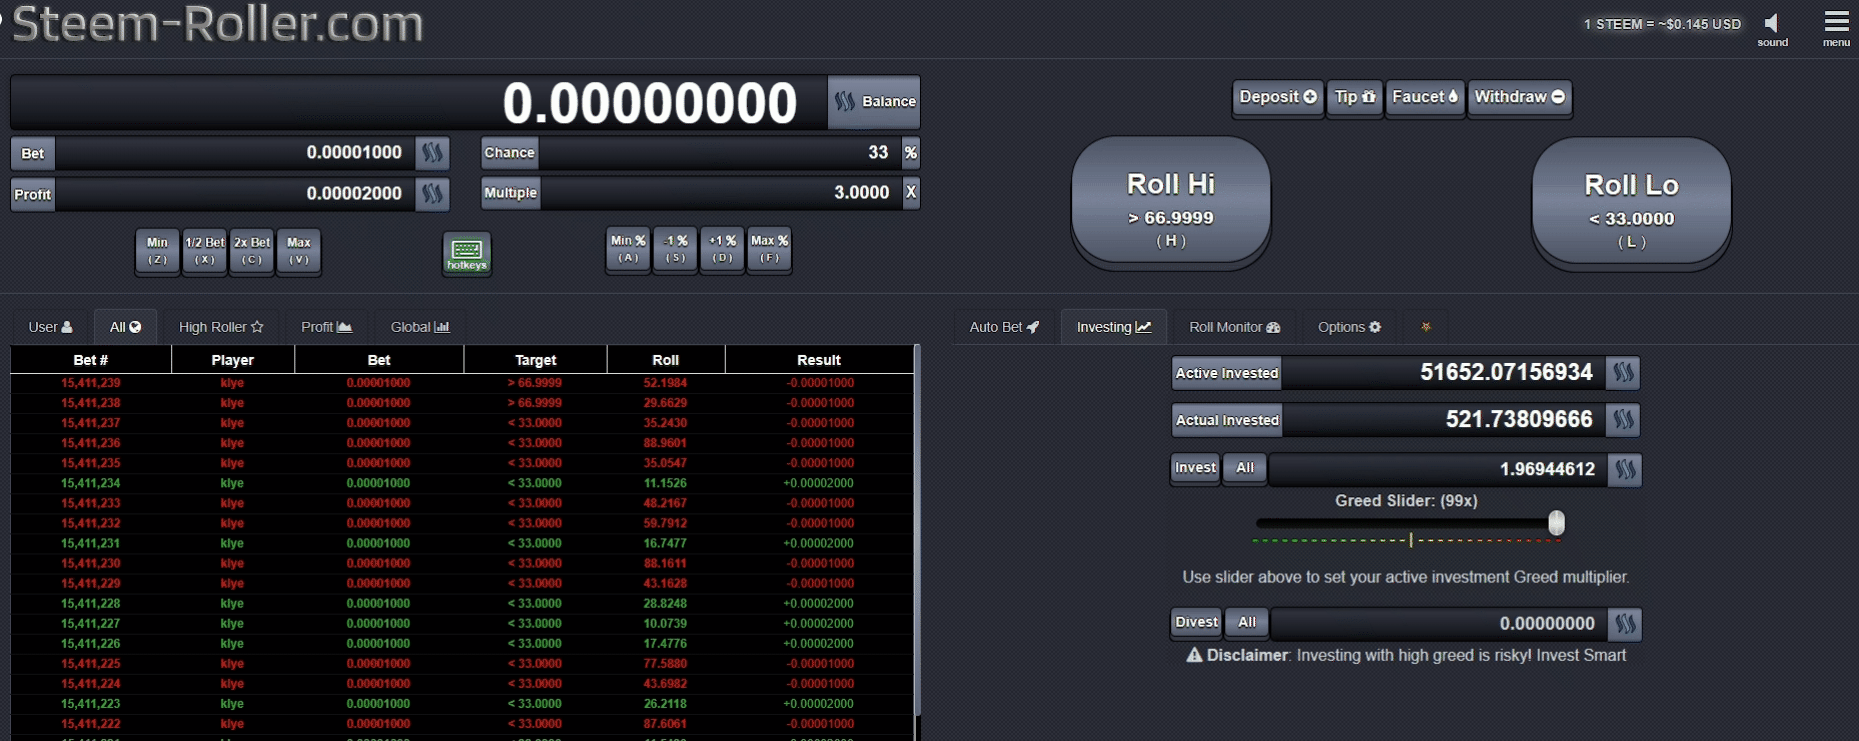Click the Steem icon beside Balance
1859x741 pixels.
845,101
